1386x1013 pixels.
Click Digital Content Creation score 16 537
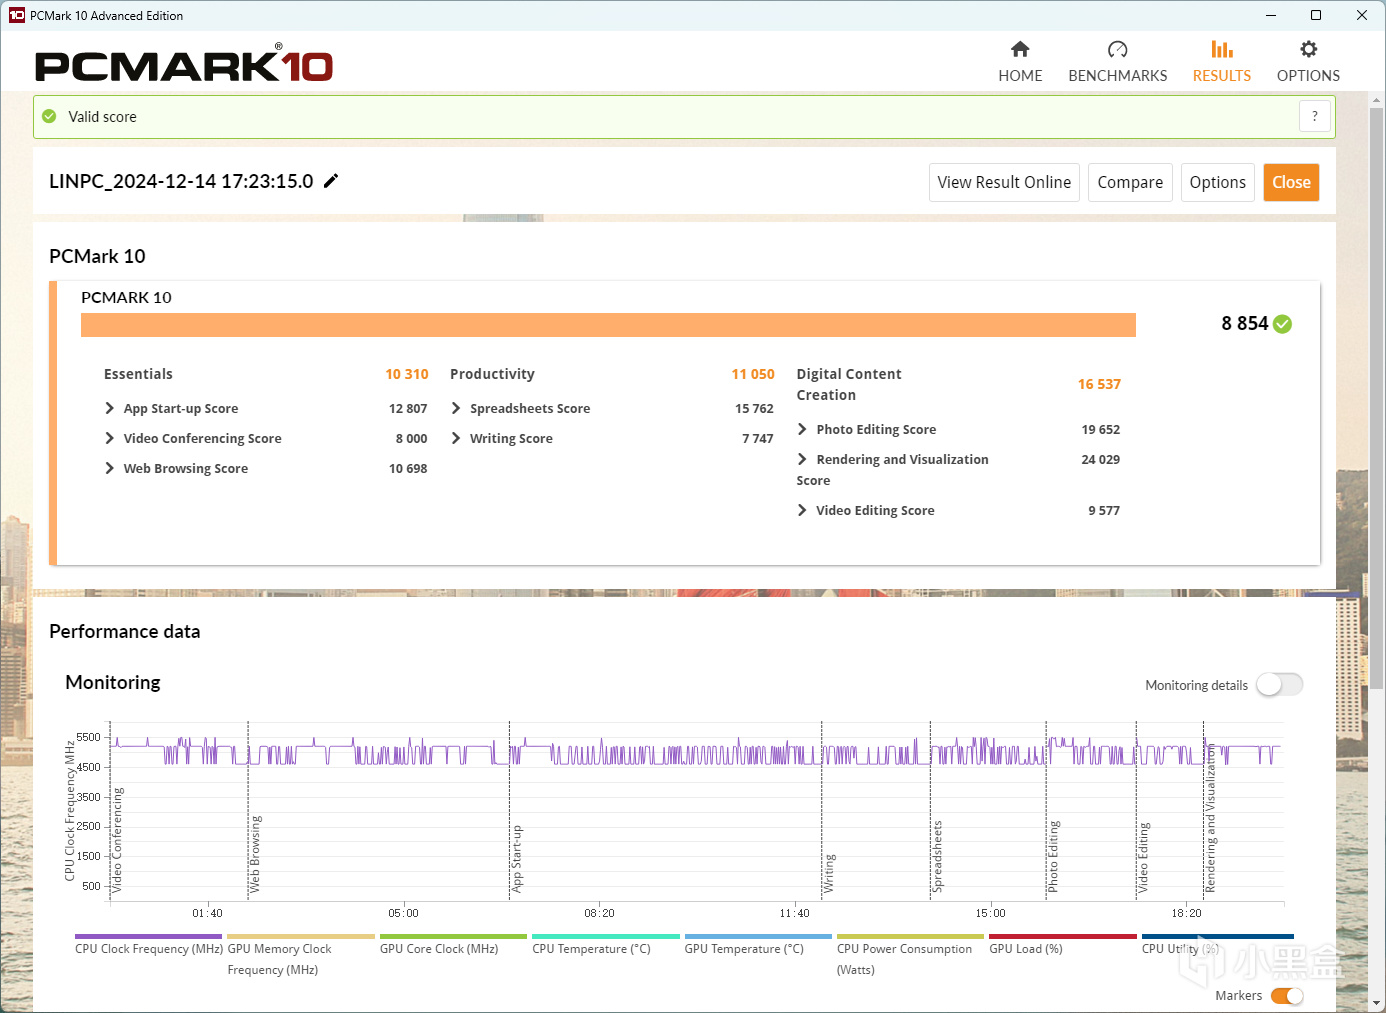1099,384
